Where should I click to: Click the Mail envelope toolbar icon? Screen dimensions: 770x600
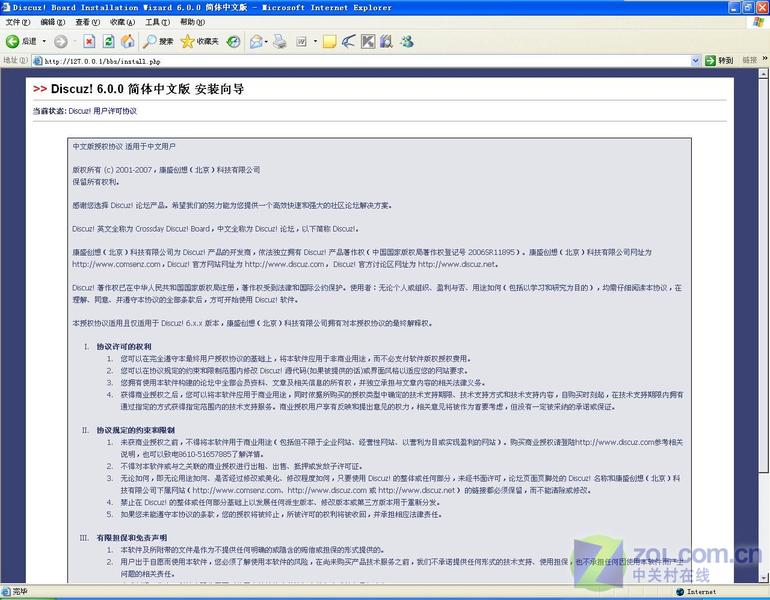tap(256, 41)
